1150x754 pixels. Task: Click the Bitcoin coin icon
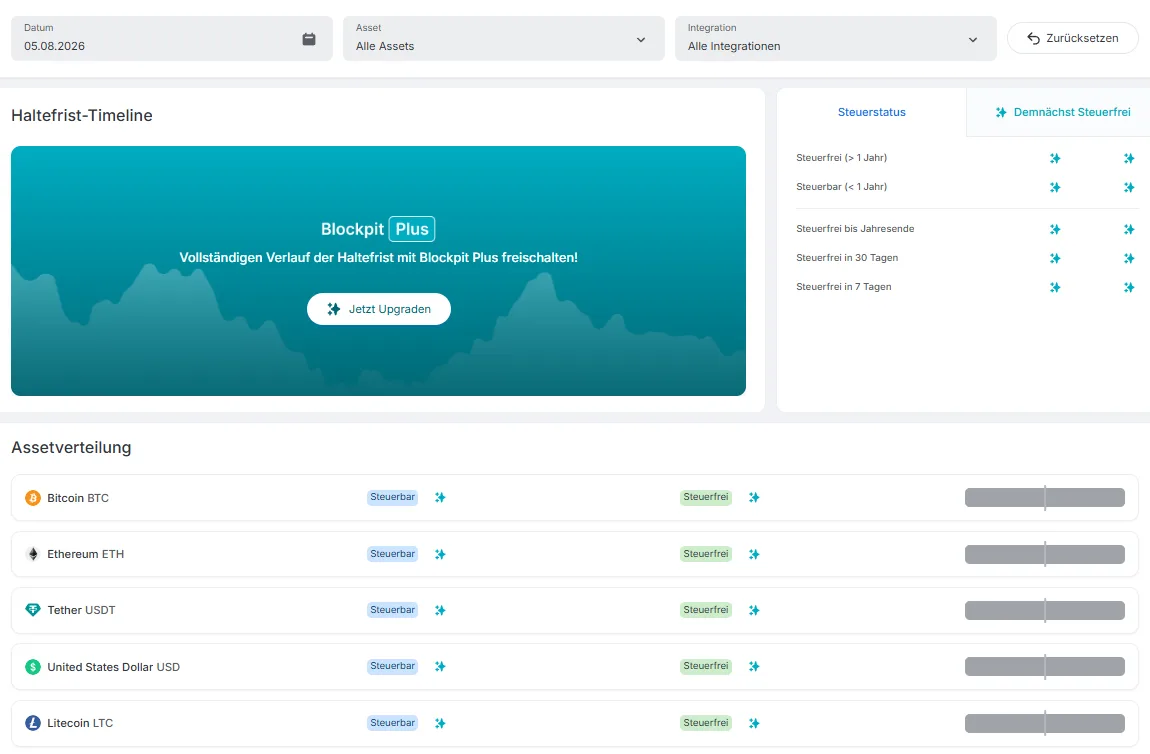coord(33,498)
